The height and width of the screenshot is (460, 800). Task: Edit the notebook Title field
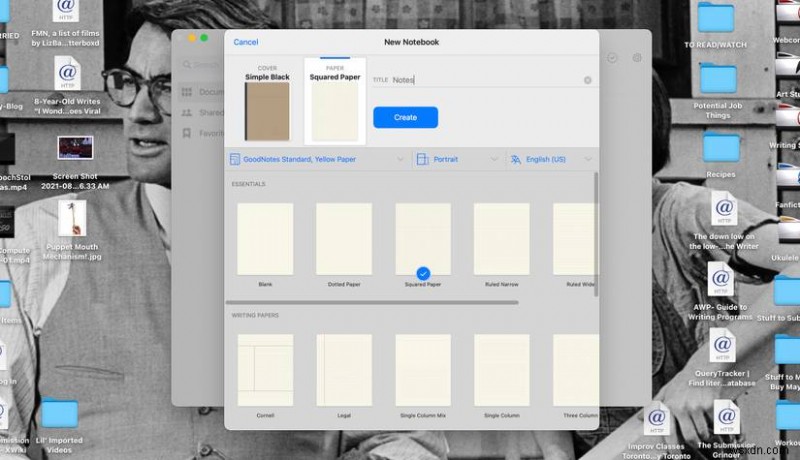[483, 80]
